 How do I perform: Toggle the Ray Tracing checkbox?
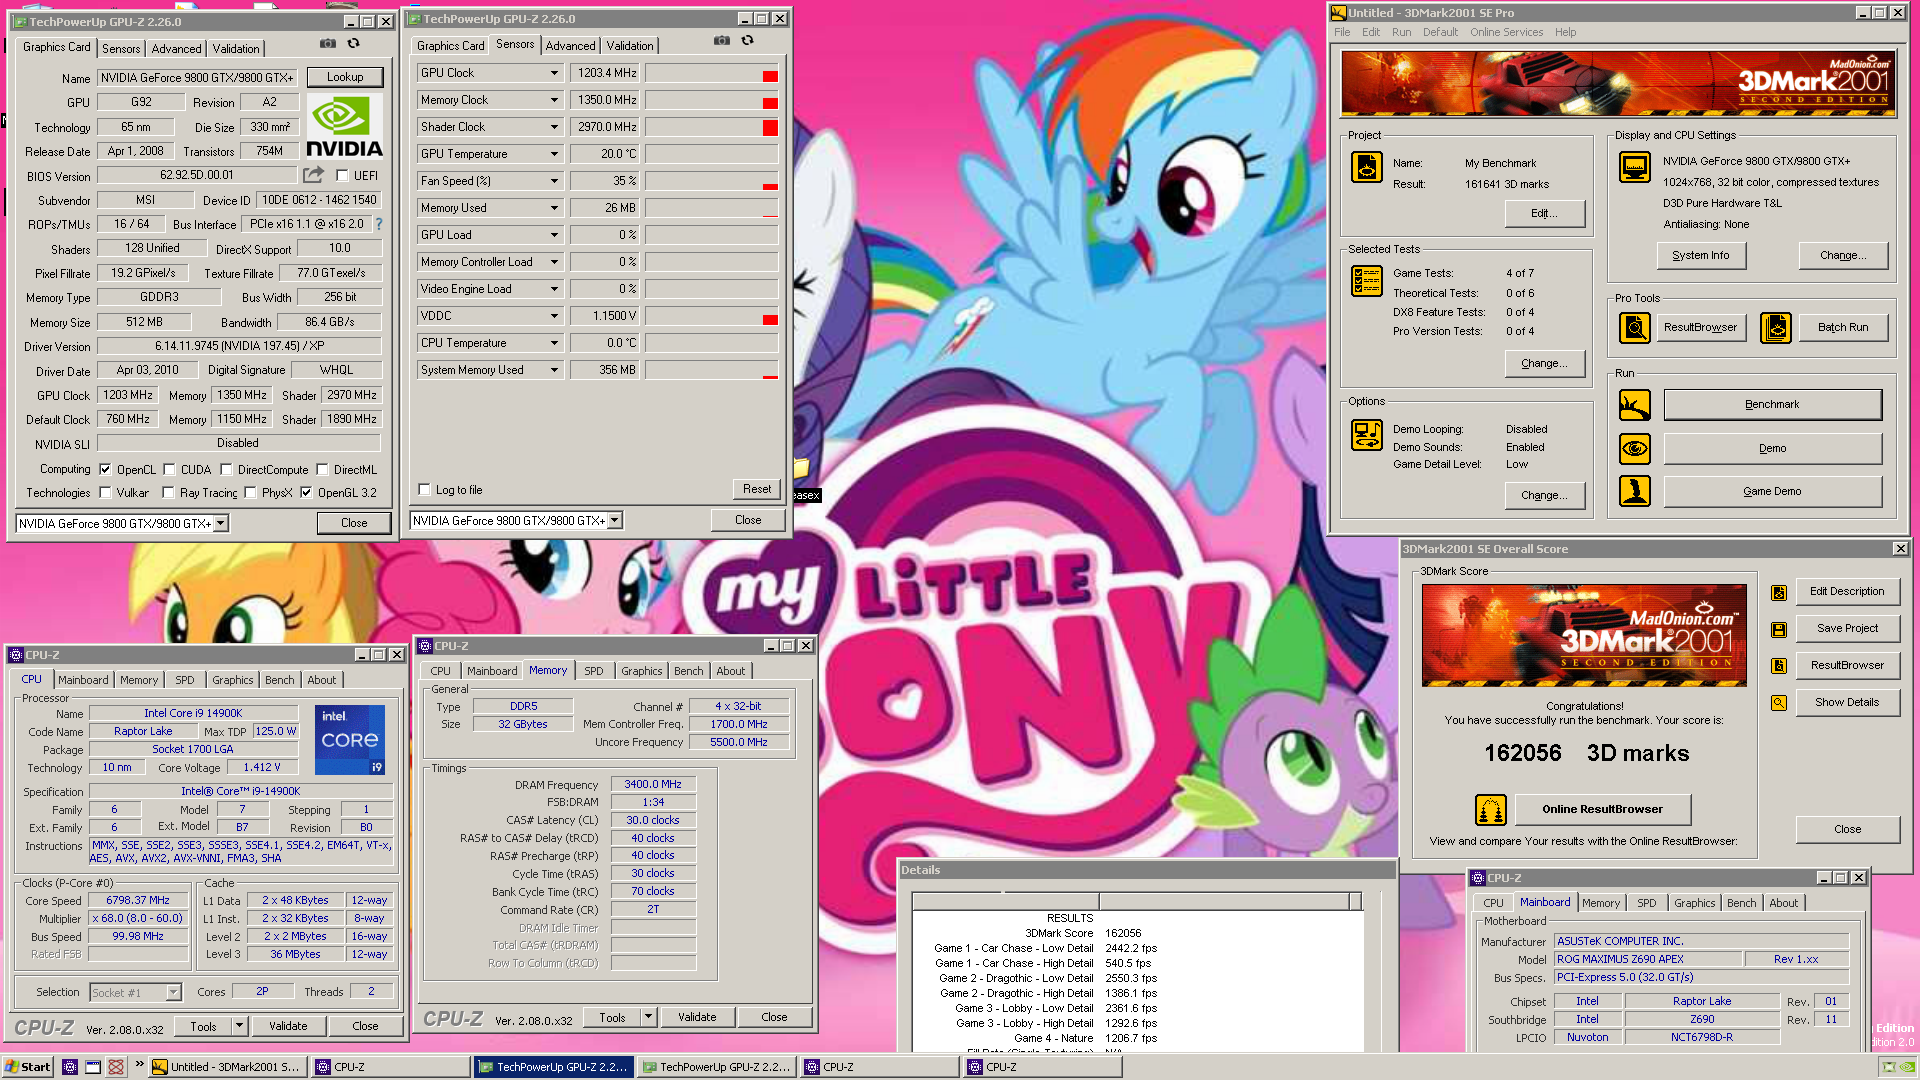pyautogui.click(x=168, y=492)
